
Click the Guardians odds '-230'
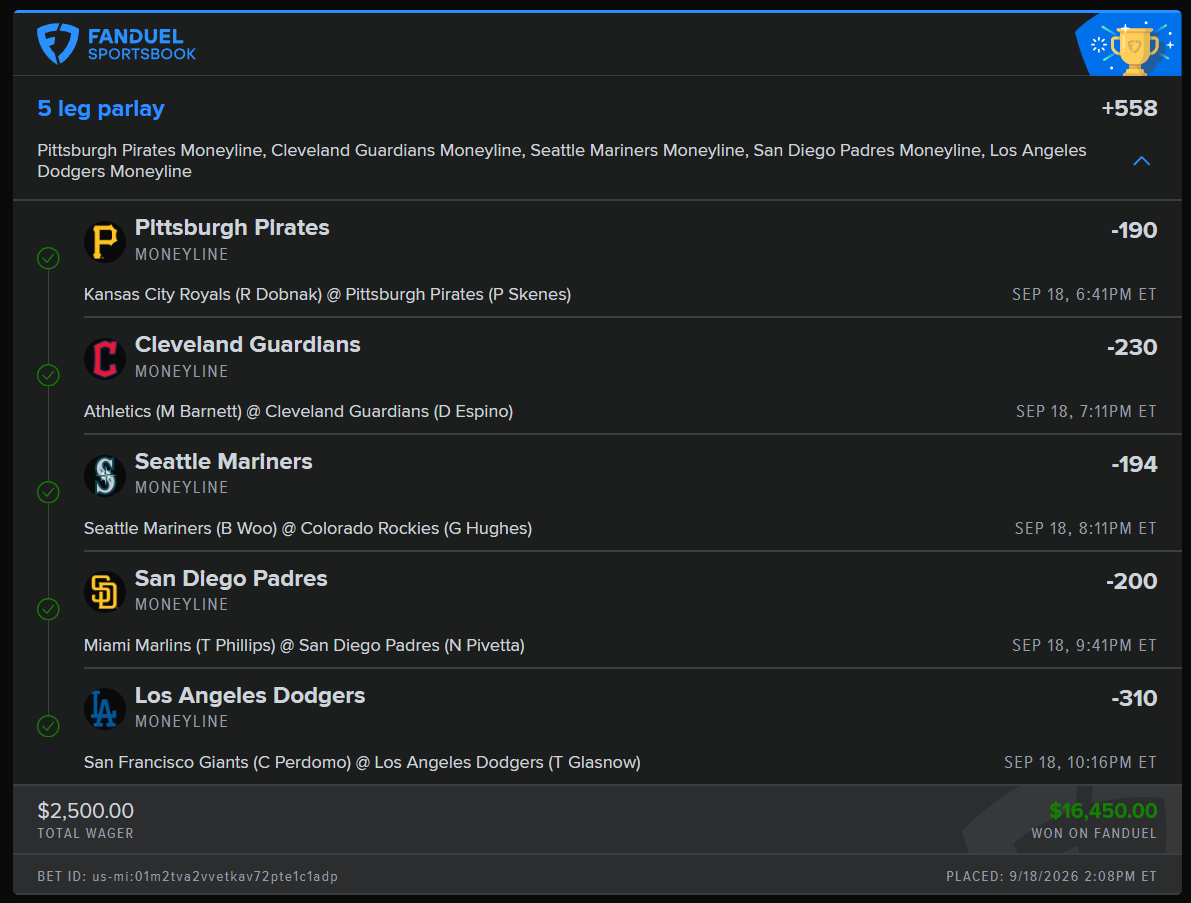pos(1132,347)
